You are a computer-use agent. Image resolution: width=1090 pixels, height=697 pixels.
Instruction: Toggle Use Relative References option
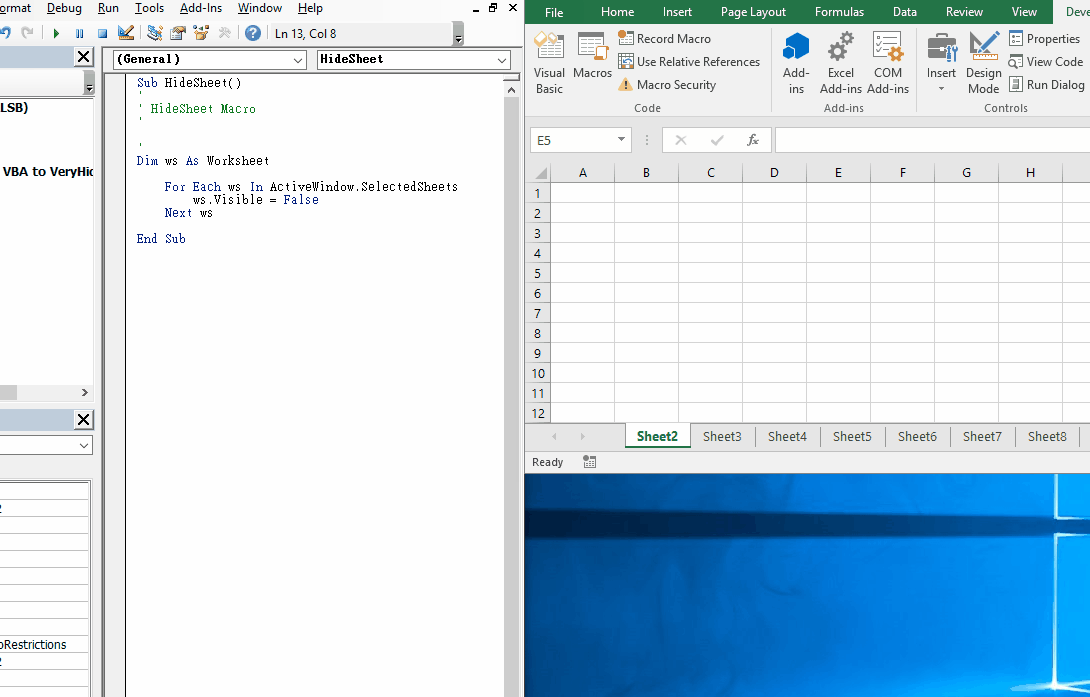click(x=689, y=62)
